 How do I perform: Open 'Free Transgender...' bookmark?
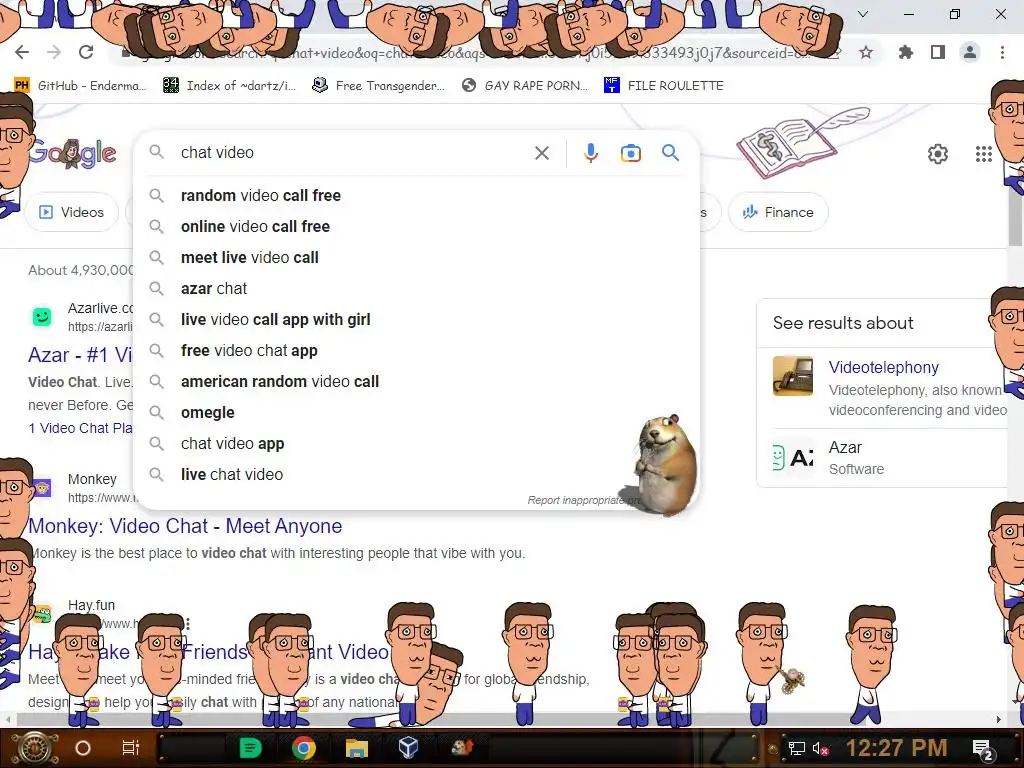click(x=378, y=86)
